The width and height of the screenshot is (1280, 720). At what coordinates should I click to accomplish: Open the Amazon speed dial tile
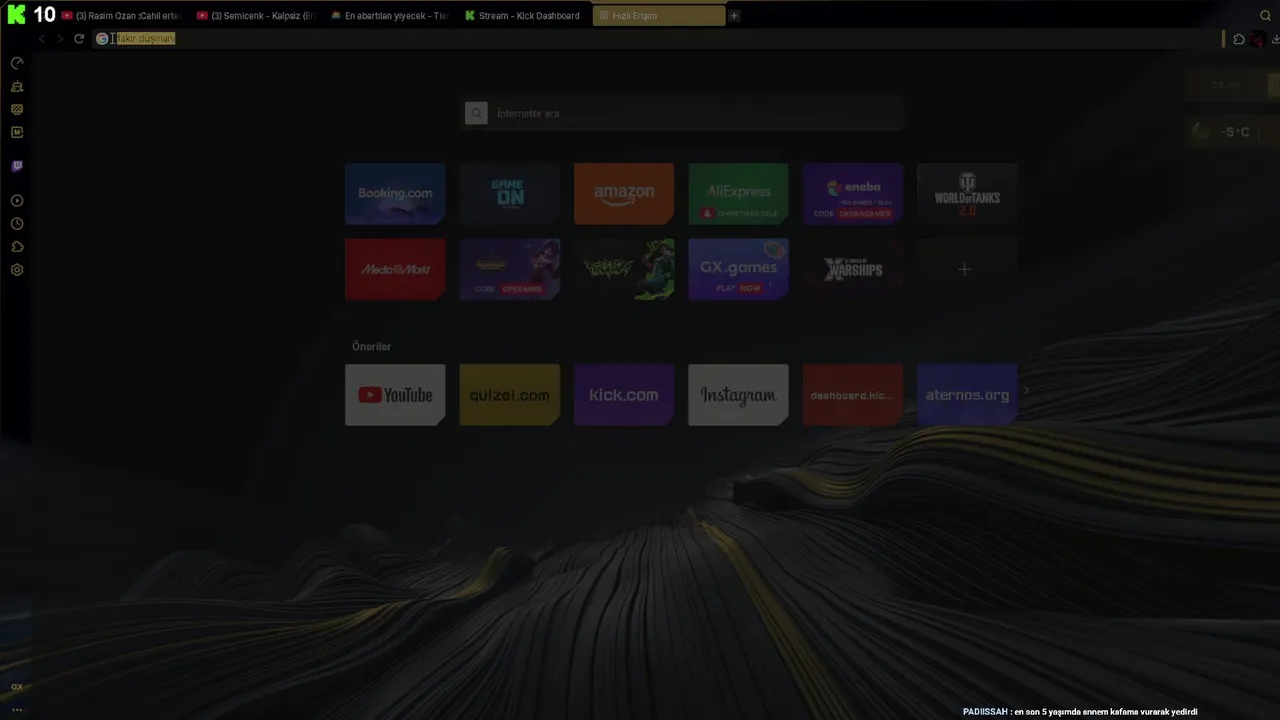click(x=624, y=194)
